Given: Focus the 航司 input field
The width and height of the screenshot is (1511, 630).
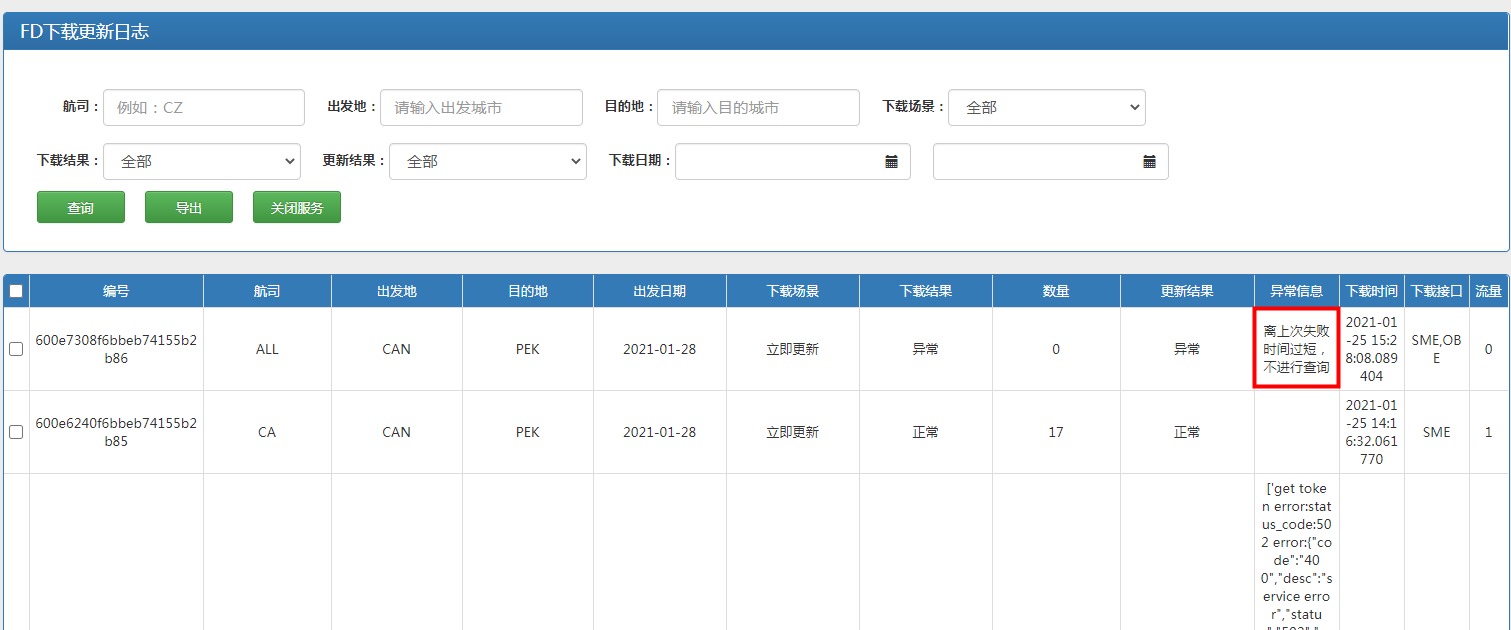Looking at the screenshot, I should [x=204, y=108].
